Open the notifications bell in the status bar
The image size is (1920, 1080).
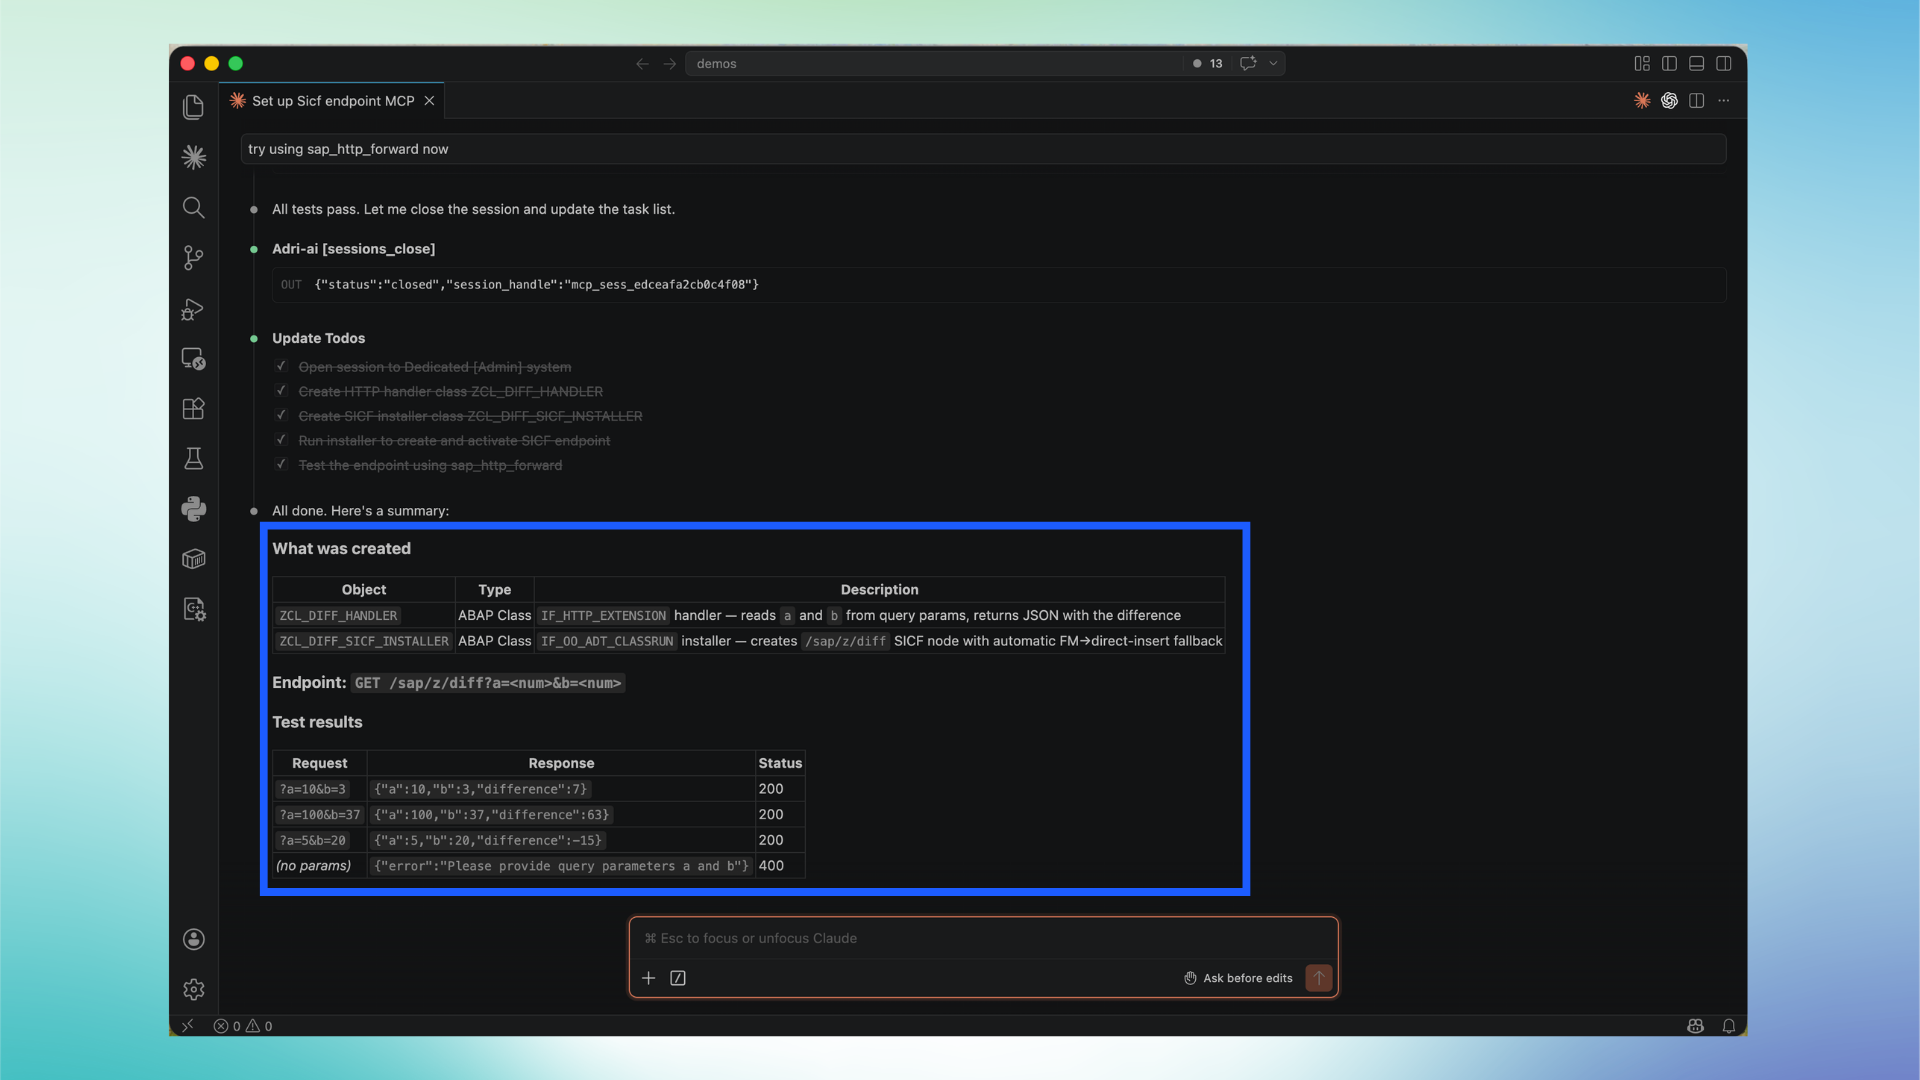[x=1729, y=1025]
